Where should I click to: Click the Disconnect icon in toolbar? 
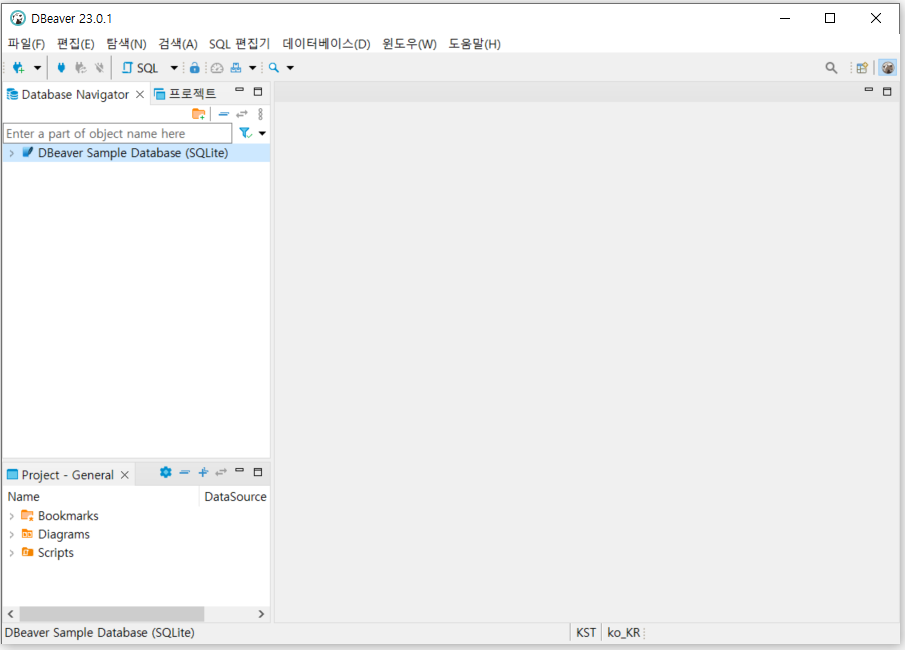(99, 68)
